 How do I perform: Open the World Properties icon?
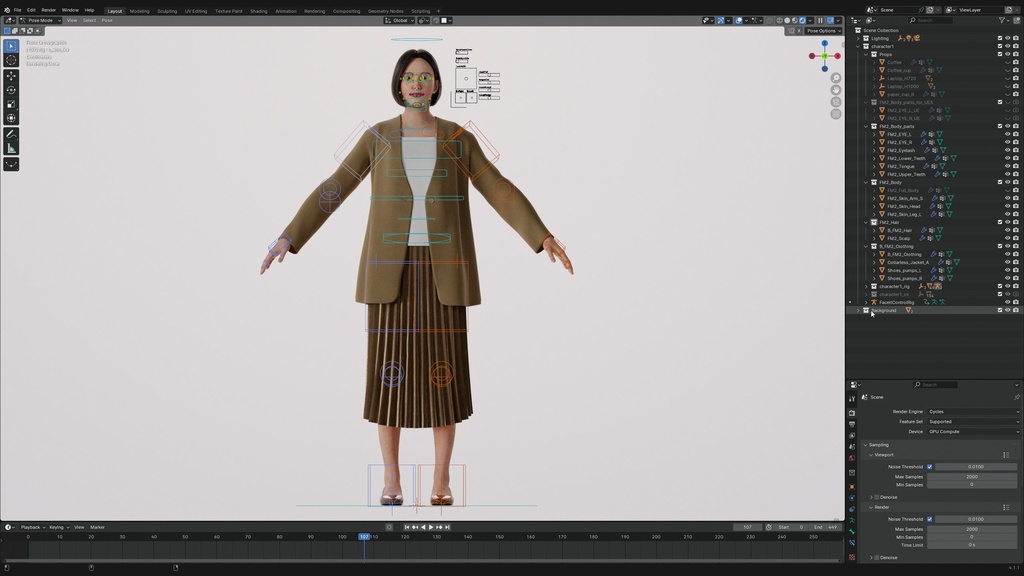pyautogui.click(x=852, y=456)
